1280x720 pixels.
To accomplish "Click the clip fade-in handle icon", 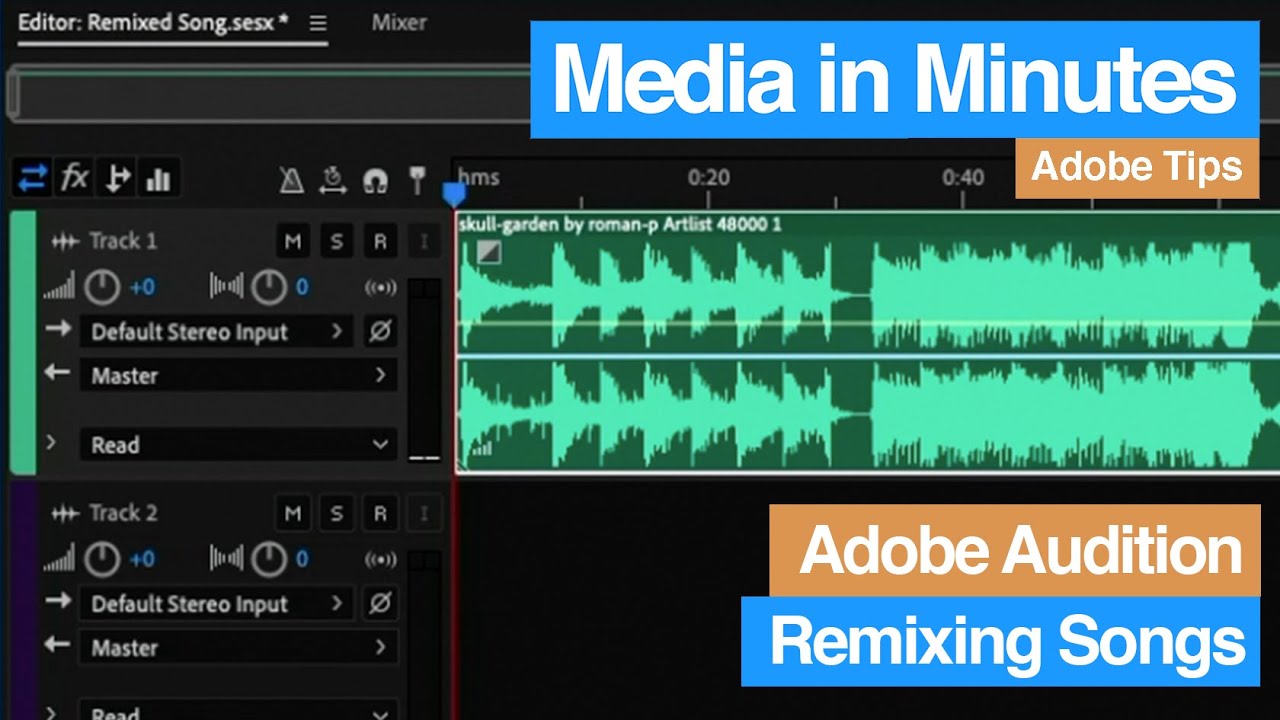I will tap(488, 253).
